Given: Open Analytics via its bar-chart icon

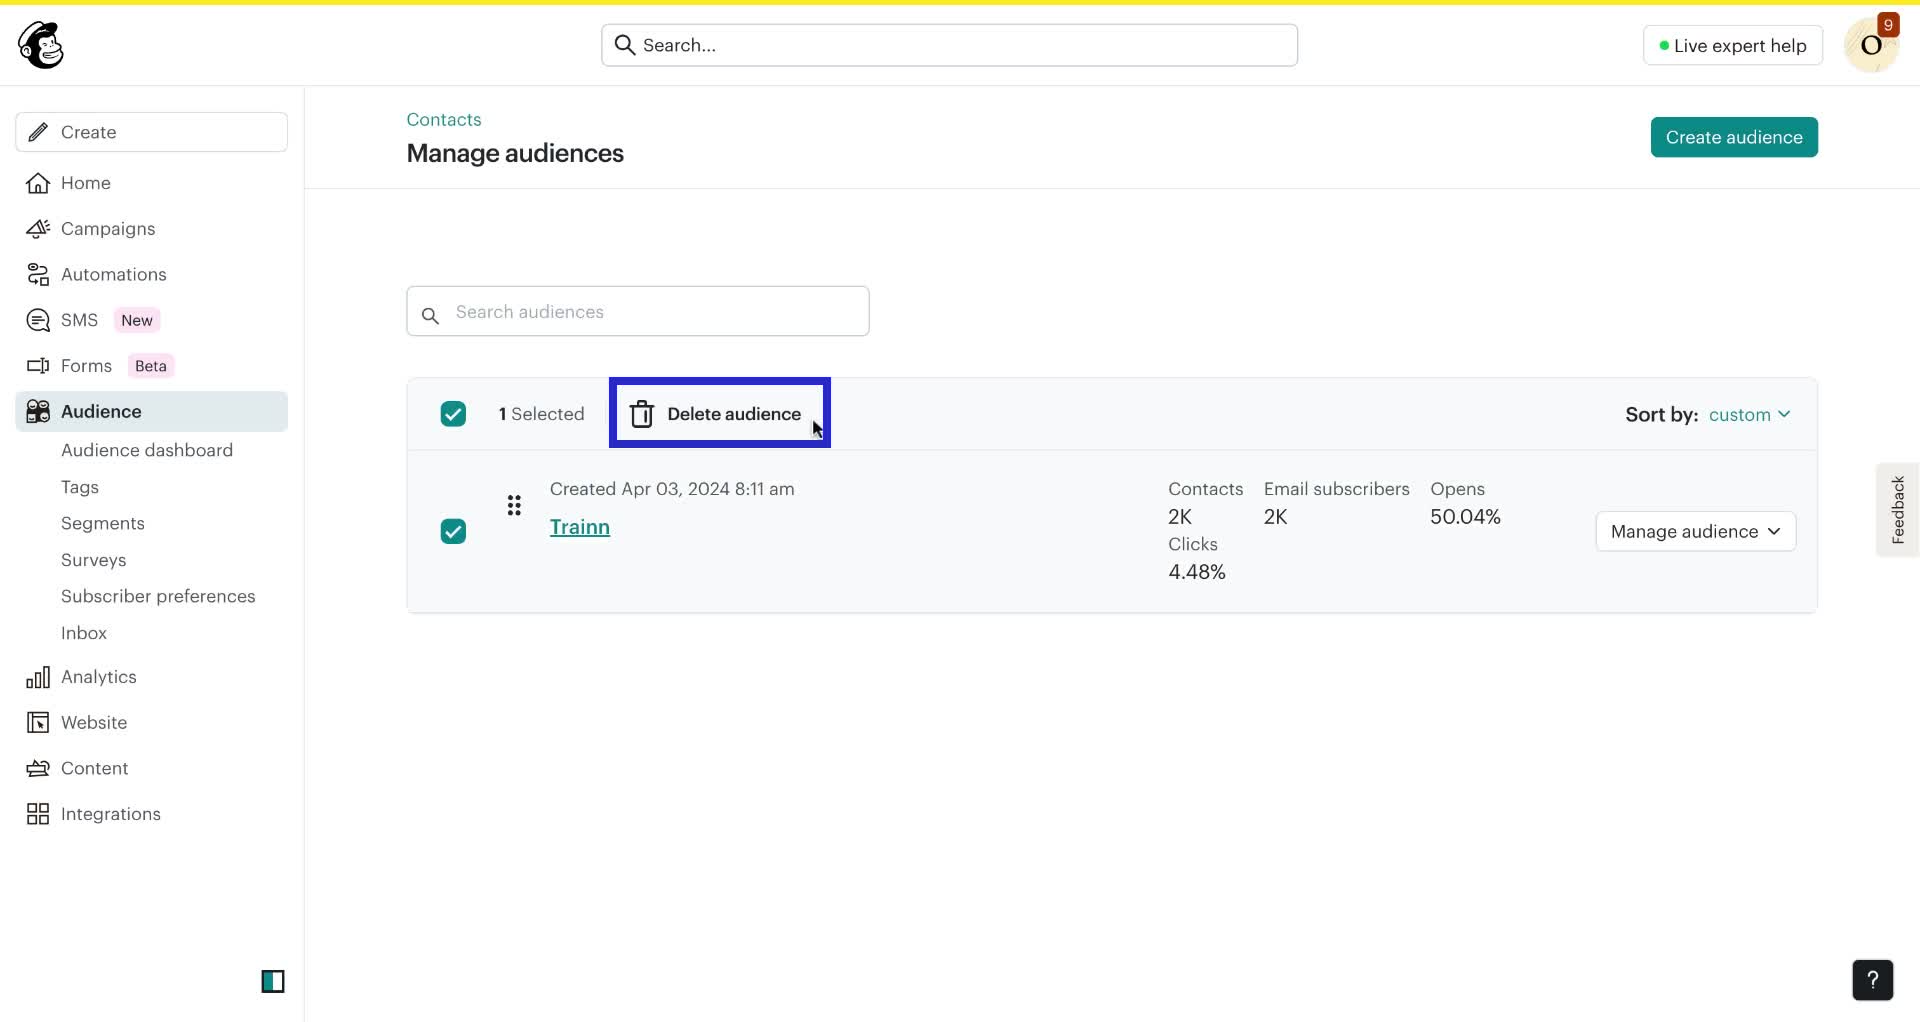Looking at the screenshot, I should click(37, 677).
